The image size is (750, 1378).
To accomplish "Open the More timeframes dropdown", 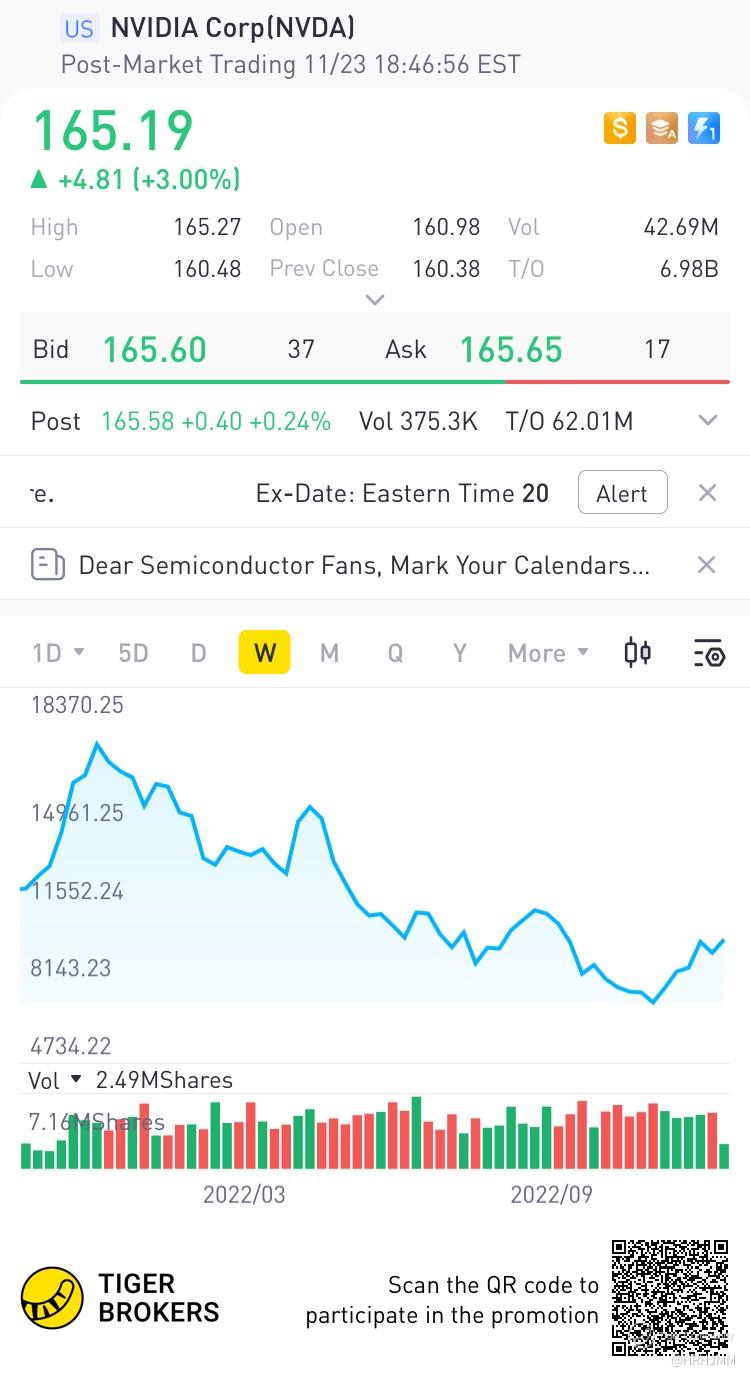I will click(548, 653).
